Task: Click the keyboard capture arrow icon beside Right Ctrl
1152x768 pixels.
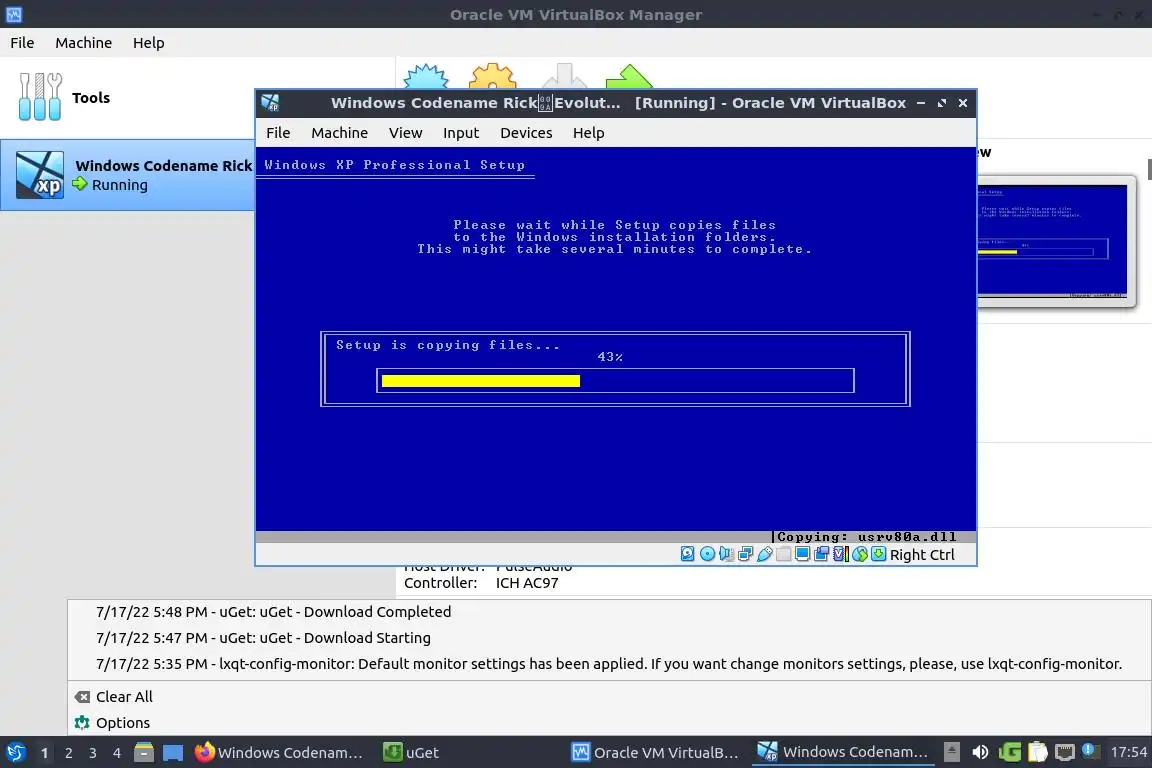Action: [x=878, y=554]
